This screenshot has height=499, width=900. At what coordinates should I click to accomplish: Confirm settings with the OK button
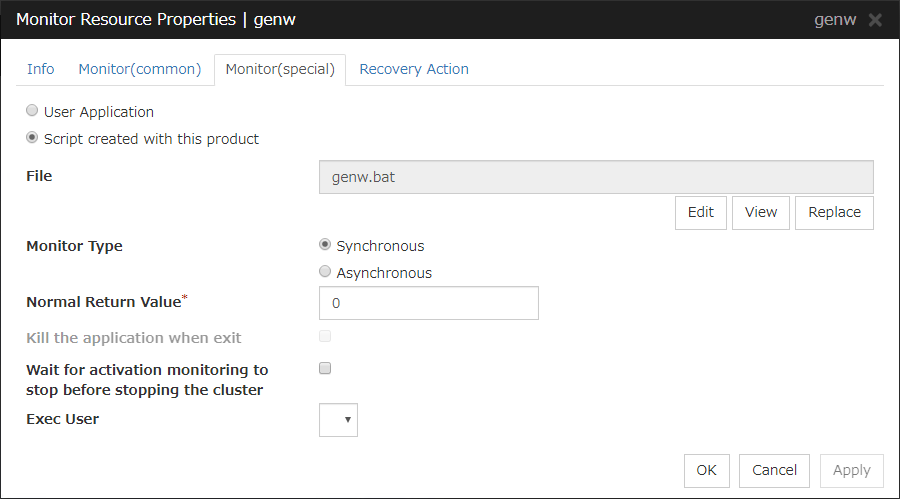click(x=707, y=470)
